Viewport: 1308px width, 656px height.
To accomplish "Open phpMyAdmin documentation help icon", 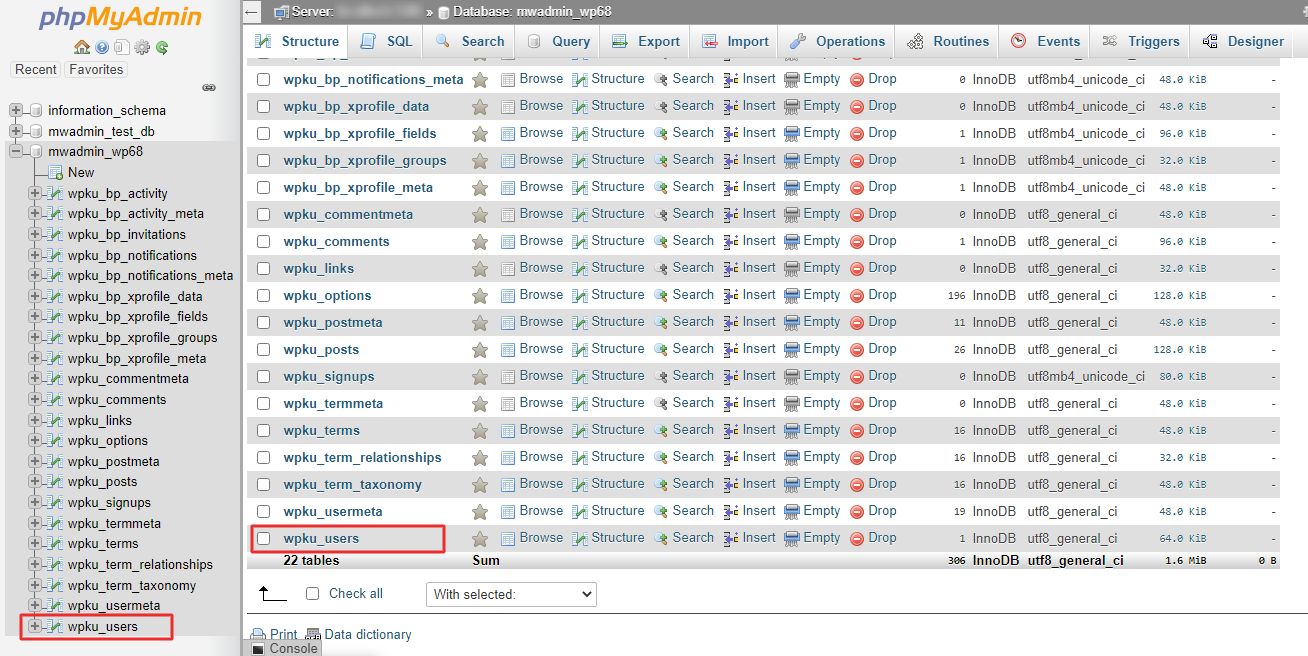I will [x=102, y=47].
